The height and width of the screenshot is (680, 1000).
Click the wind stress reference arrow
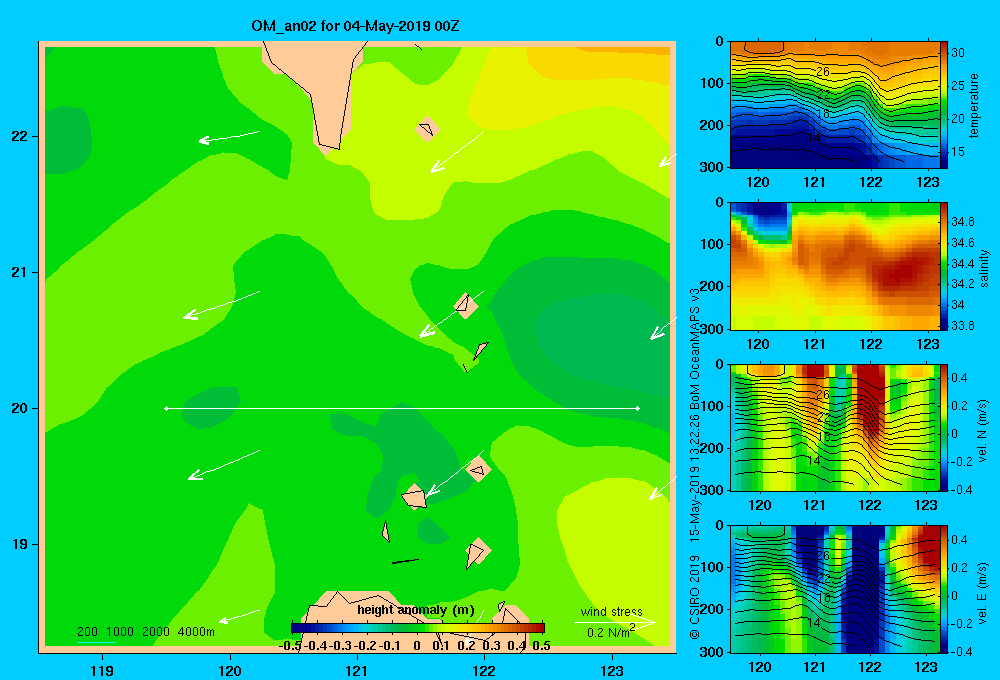614,622
